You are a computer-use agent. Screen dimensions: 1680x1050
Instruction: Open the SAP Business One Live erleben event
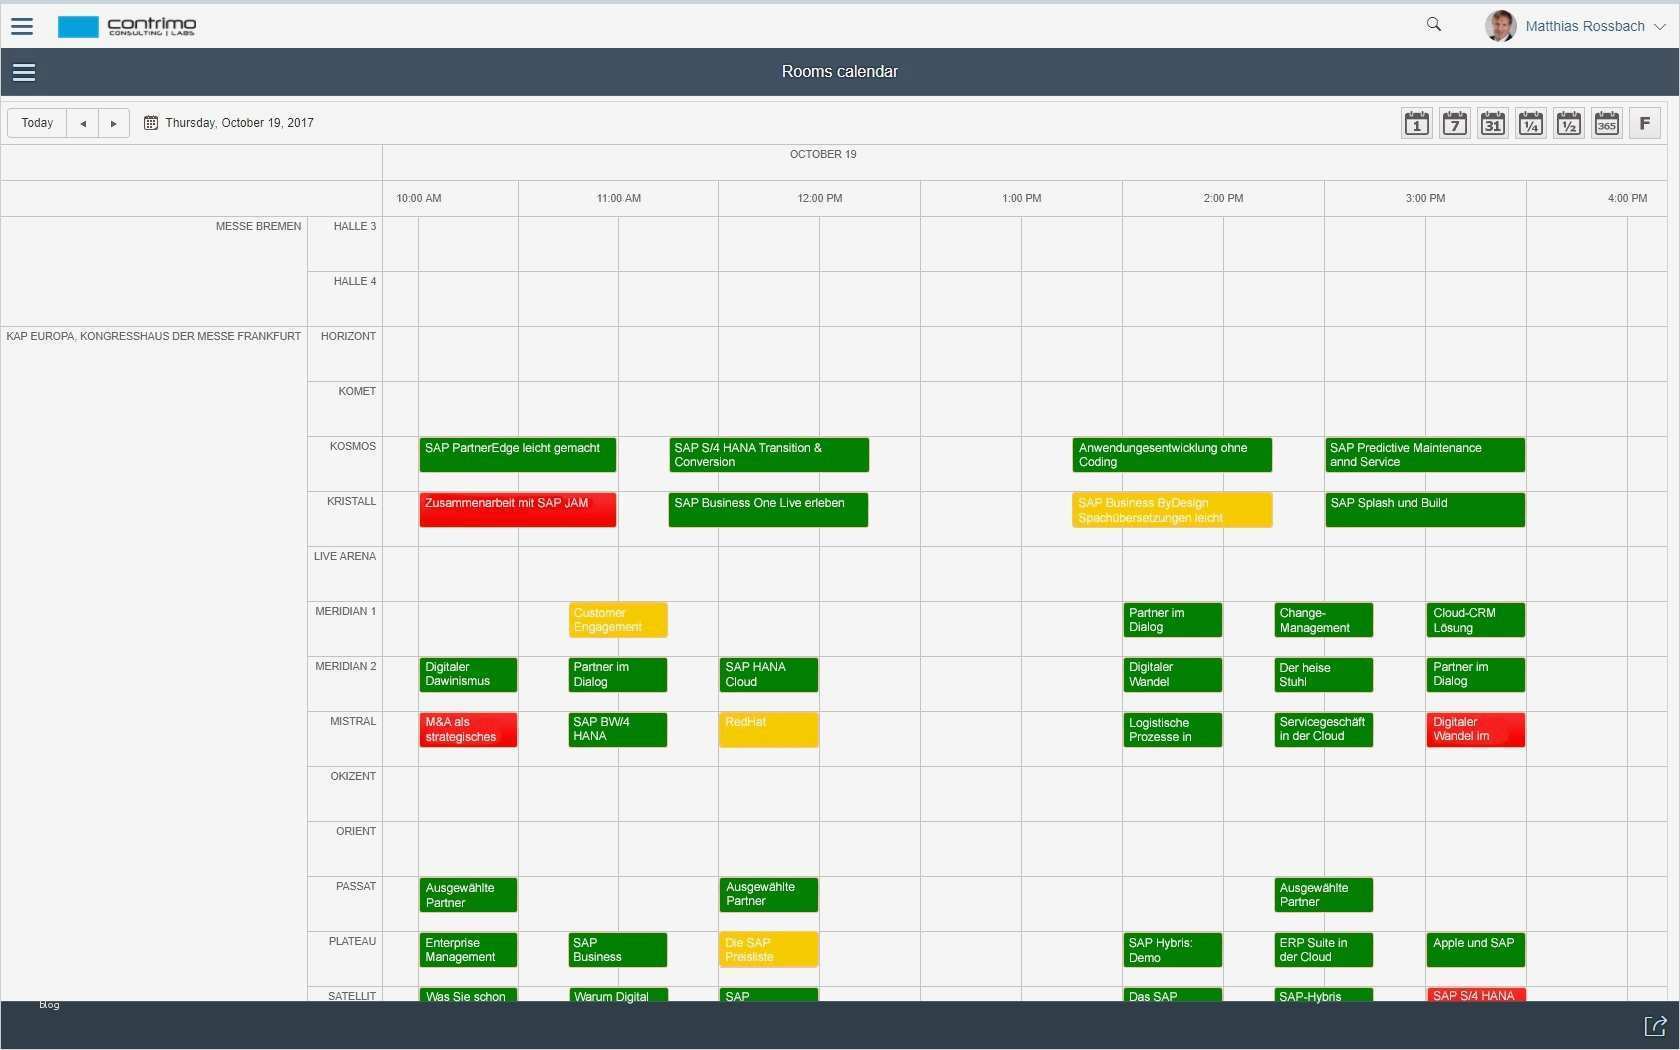click(x=768, y=510)
